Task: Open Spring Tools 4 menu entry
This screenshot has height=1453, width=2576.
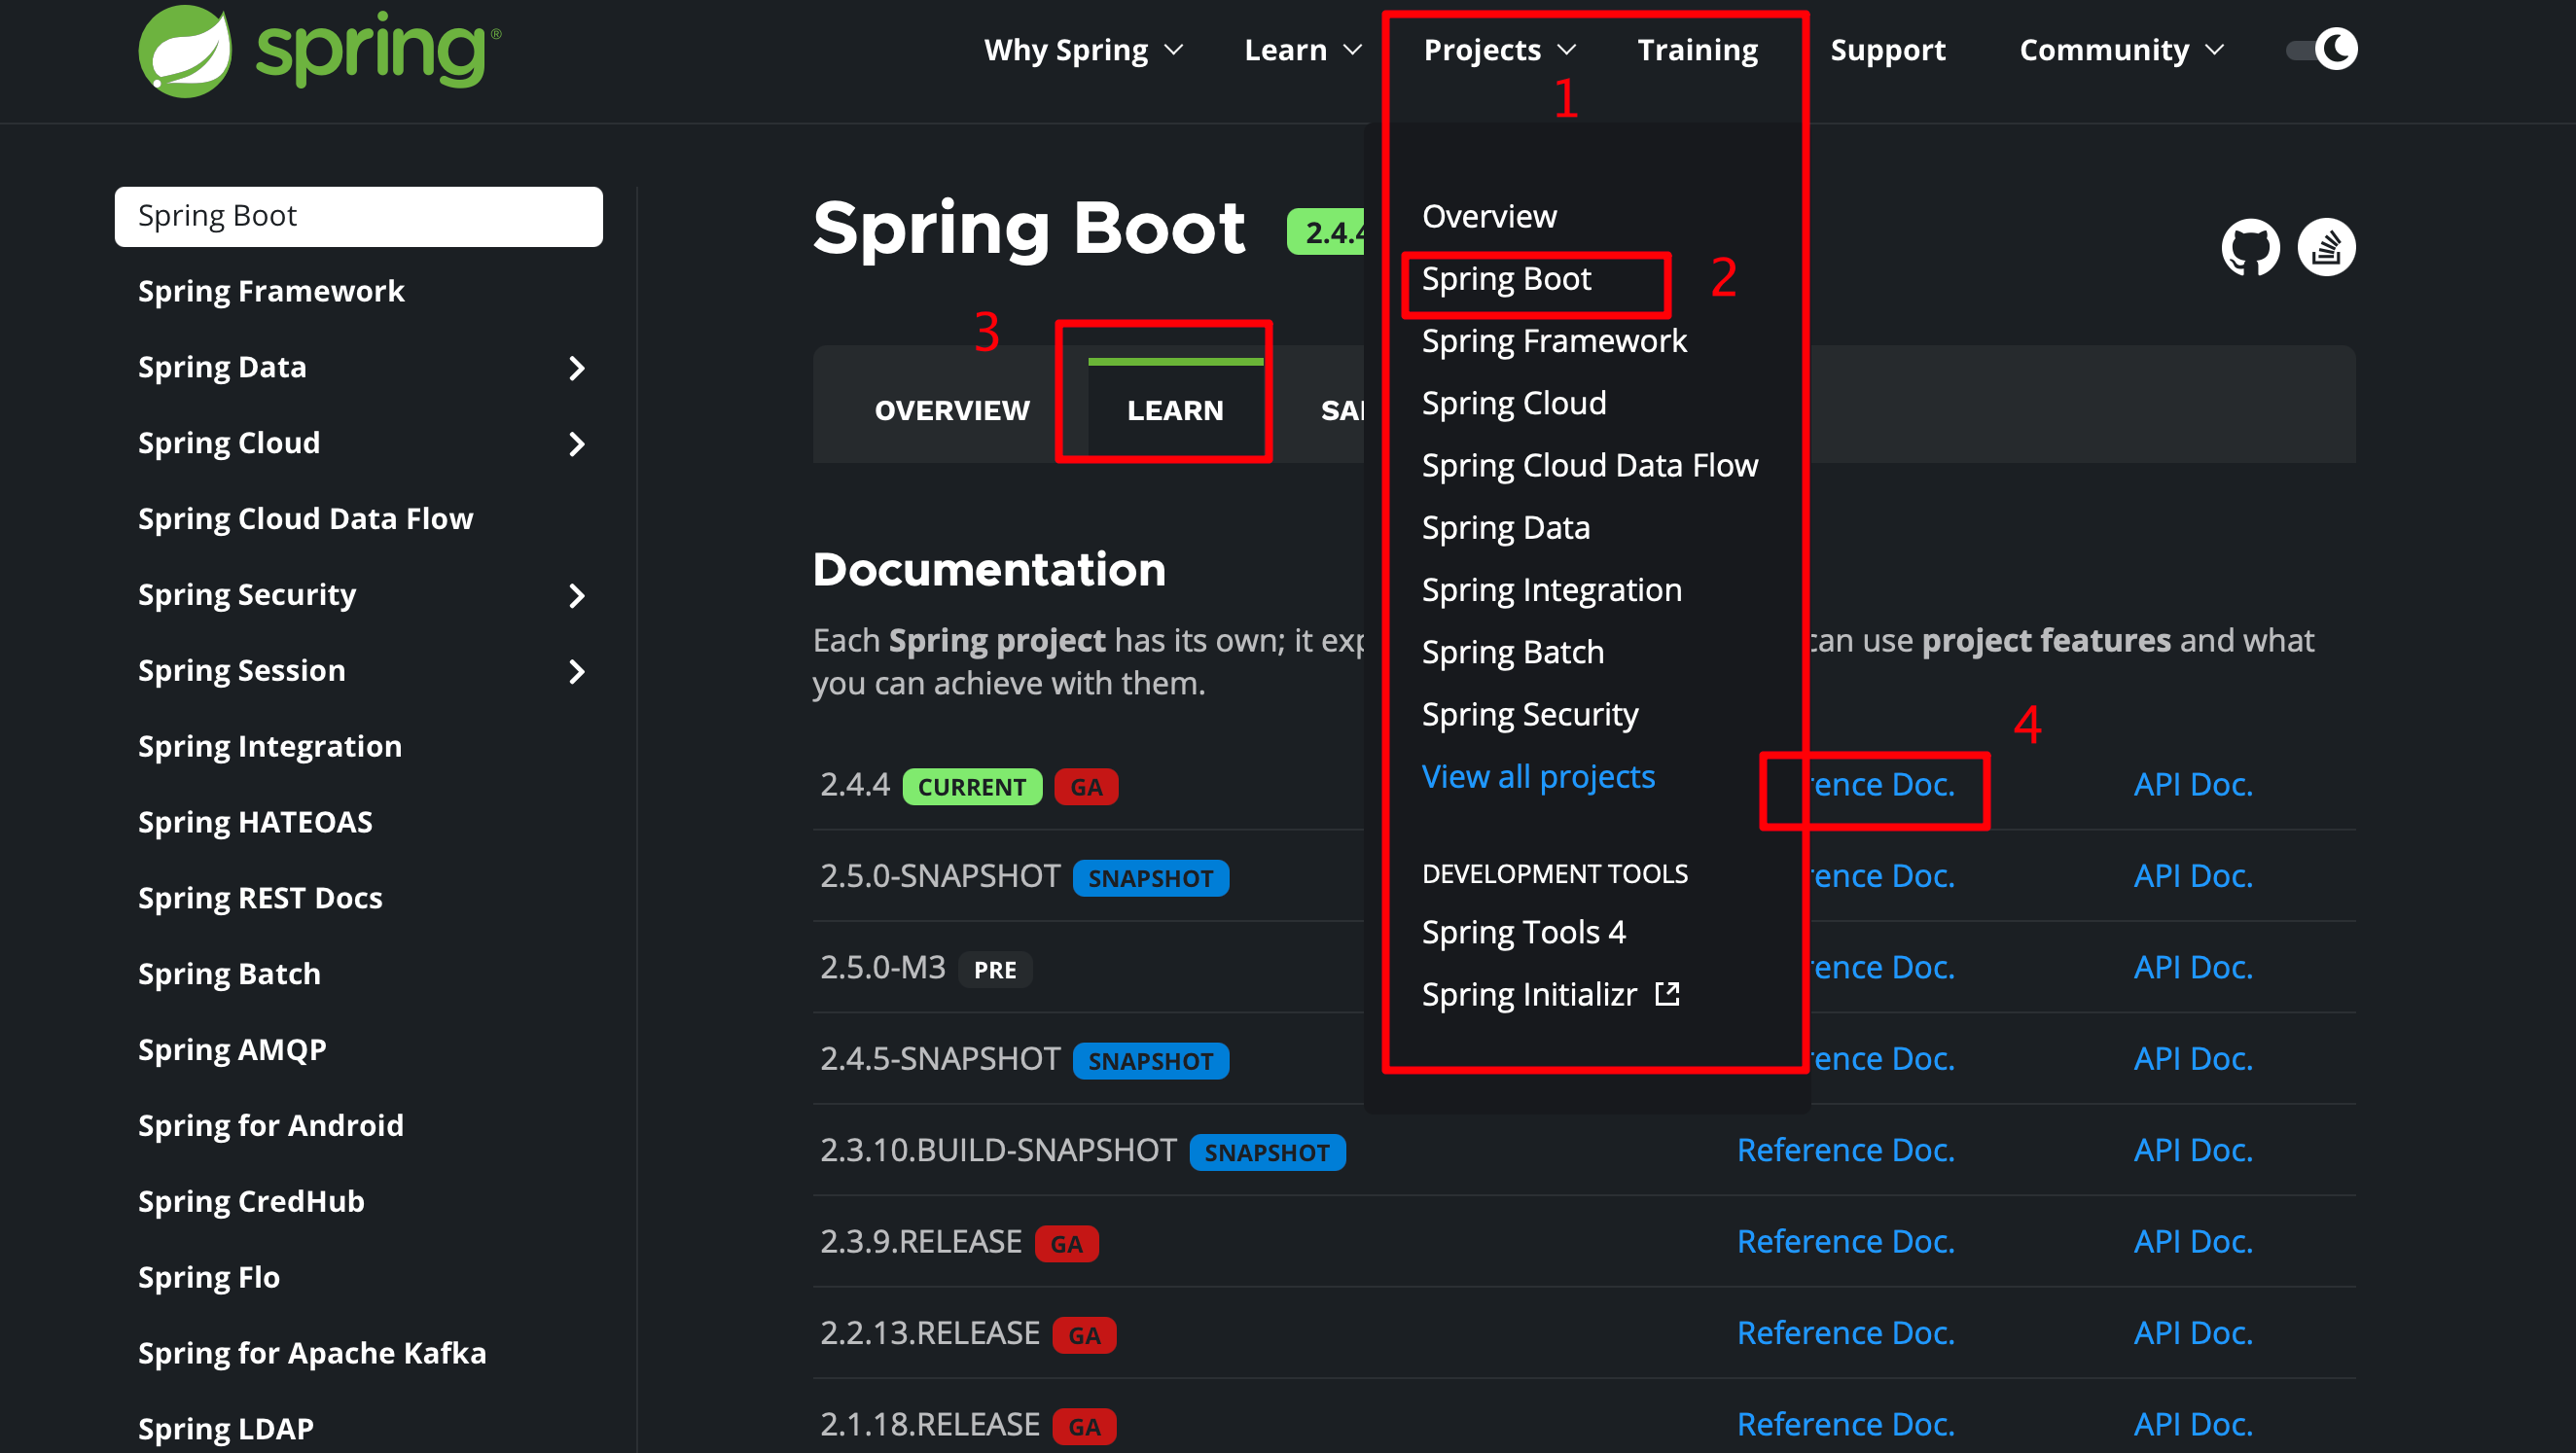Action: (x=1524, y=932)
